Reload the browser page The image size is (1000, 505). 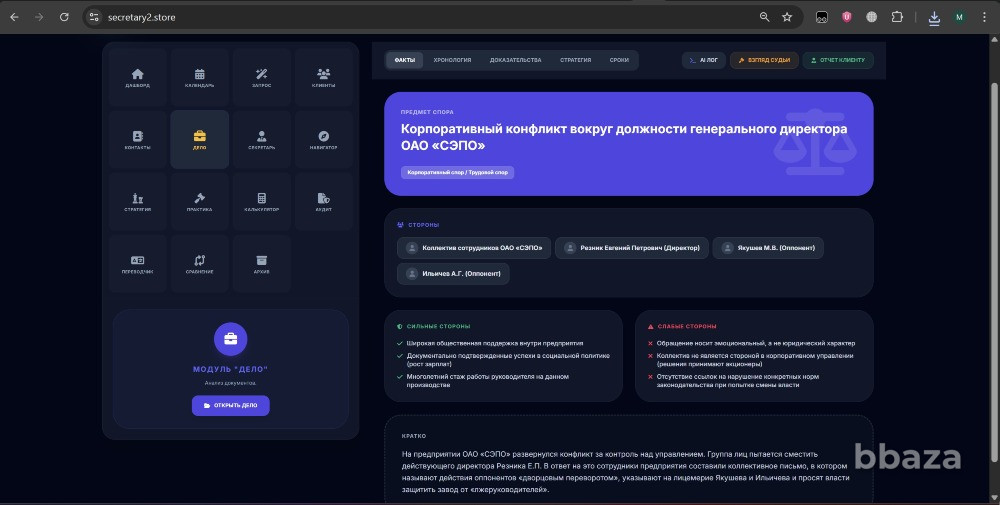tap(64, 17)
